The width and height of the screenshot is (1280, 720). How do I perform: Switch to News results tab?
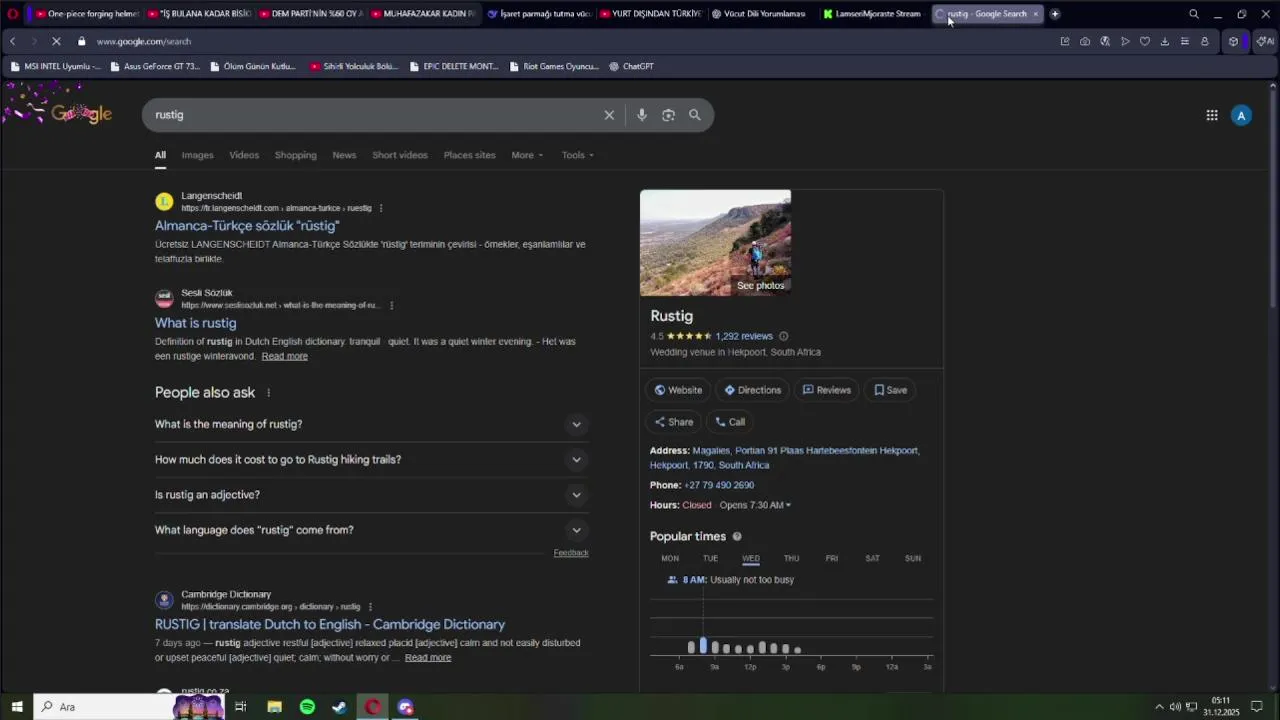[344, 155]
